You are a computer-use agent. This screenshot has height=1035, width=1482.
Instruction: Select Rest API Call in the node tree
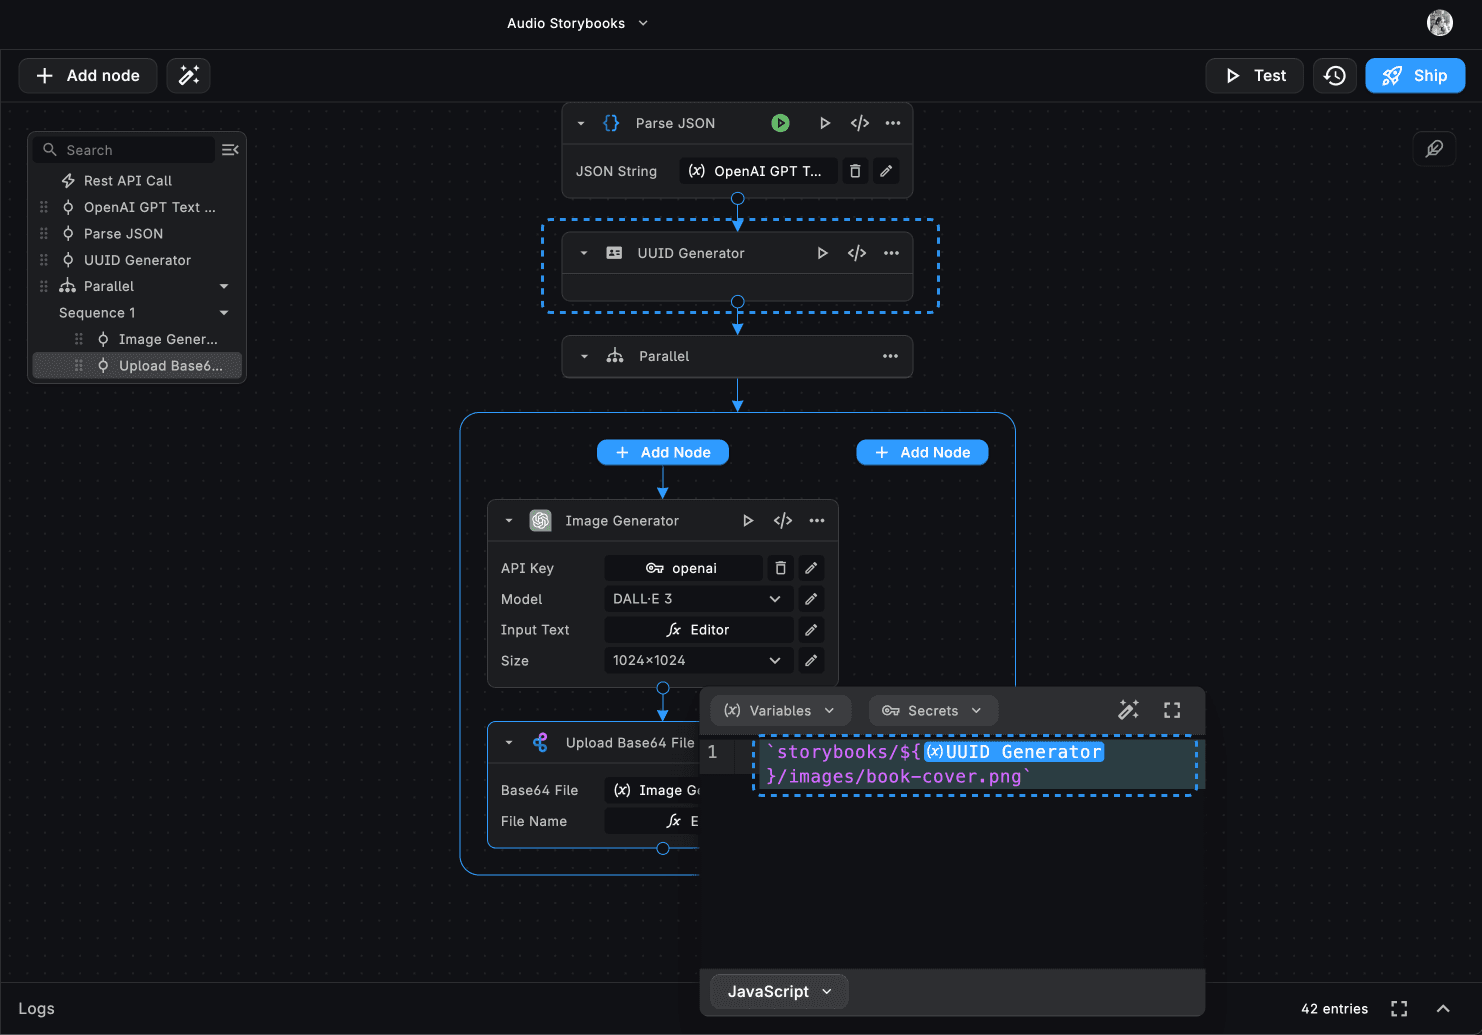(127, 181)
